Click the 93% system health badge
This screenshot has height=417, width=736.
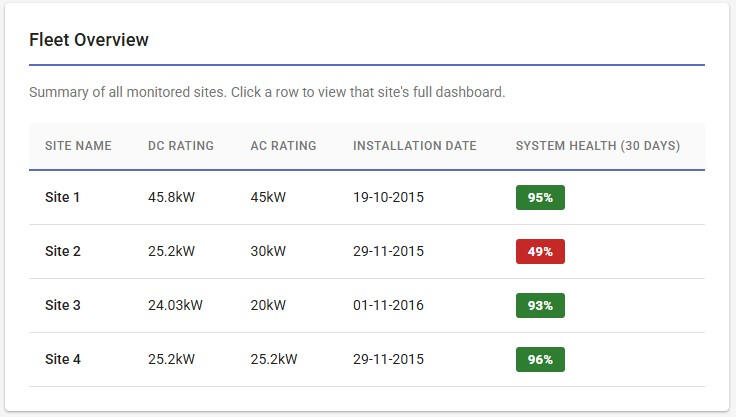[x=540, y=306]
